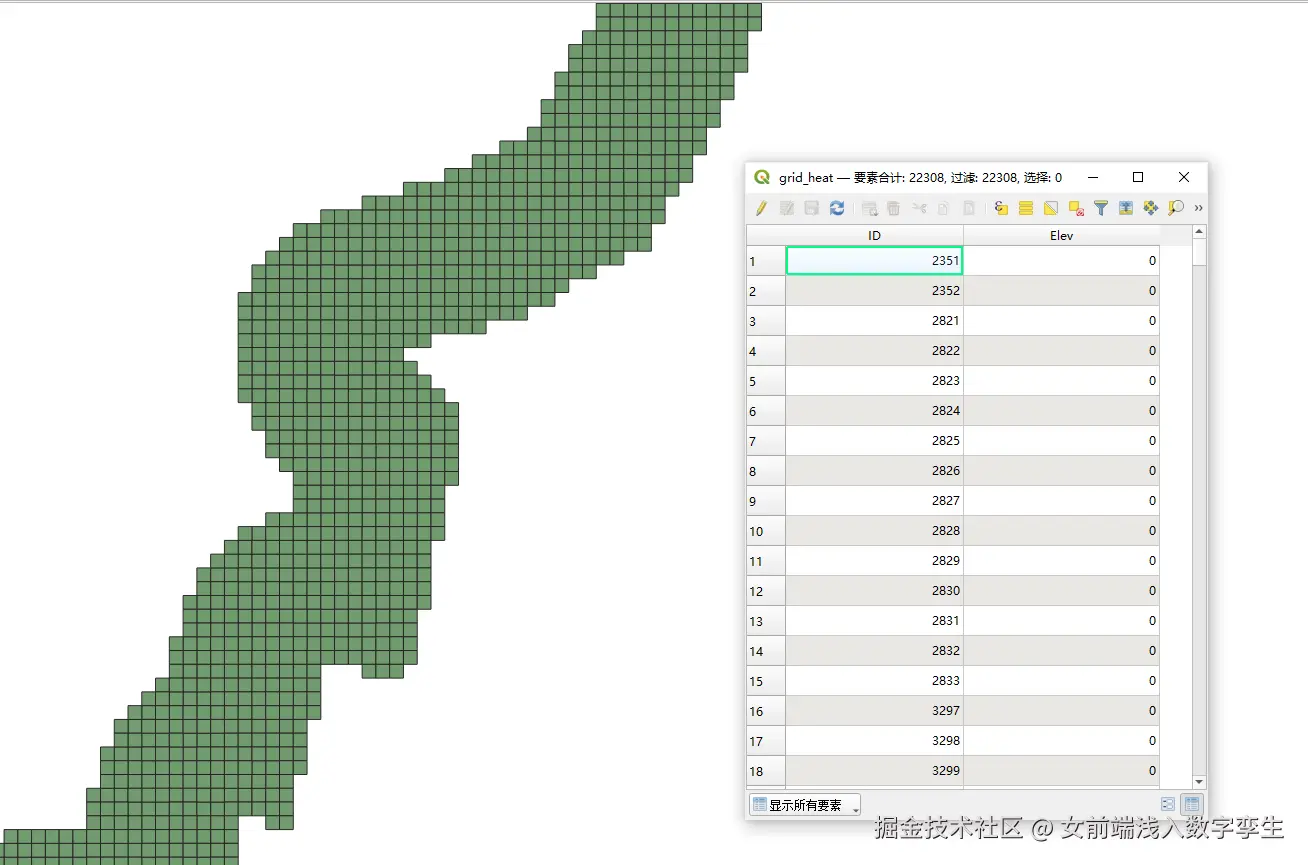
Task: Toggle multi-edit mode in the toolbar
Action: click(785, 208)
